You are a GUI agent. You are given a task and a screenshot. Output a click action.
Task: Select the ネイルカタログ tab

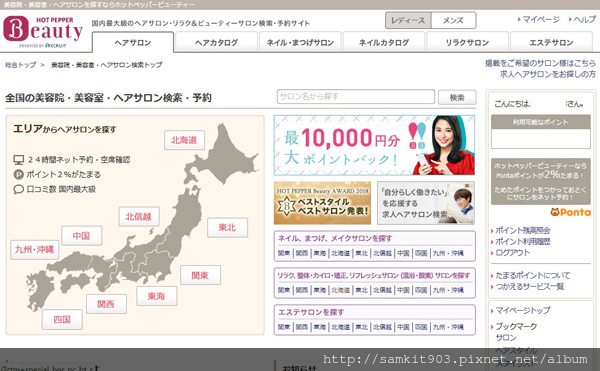pos(384,42)
